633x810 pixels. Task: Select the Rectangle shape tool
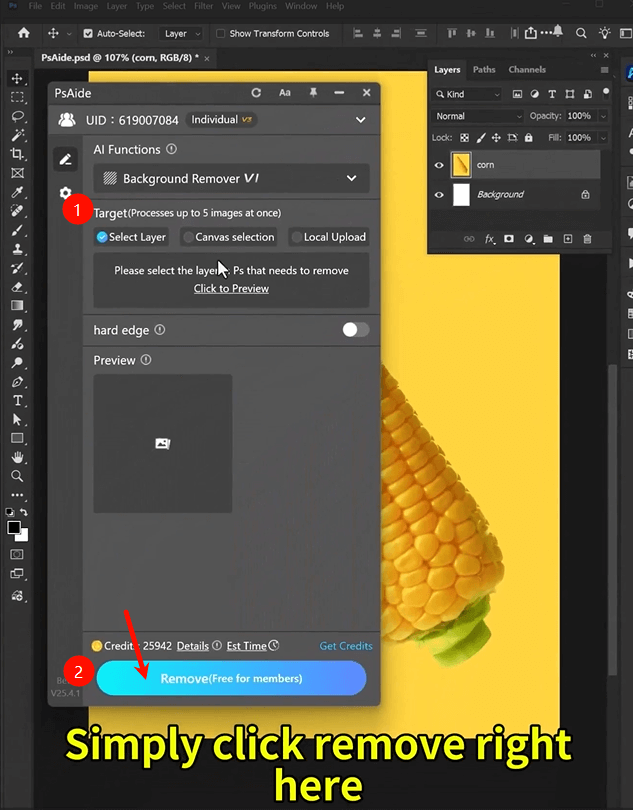click(x=17, y=439)
